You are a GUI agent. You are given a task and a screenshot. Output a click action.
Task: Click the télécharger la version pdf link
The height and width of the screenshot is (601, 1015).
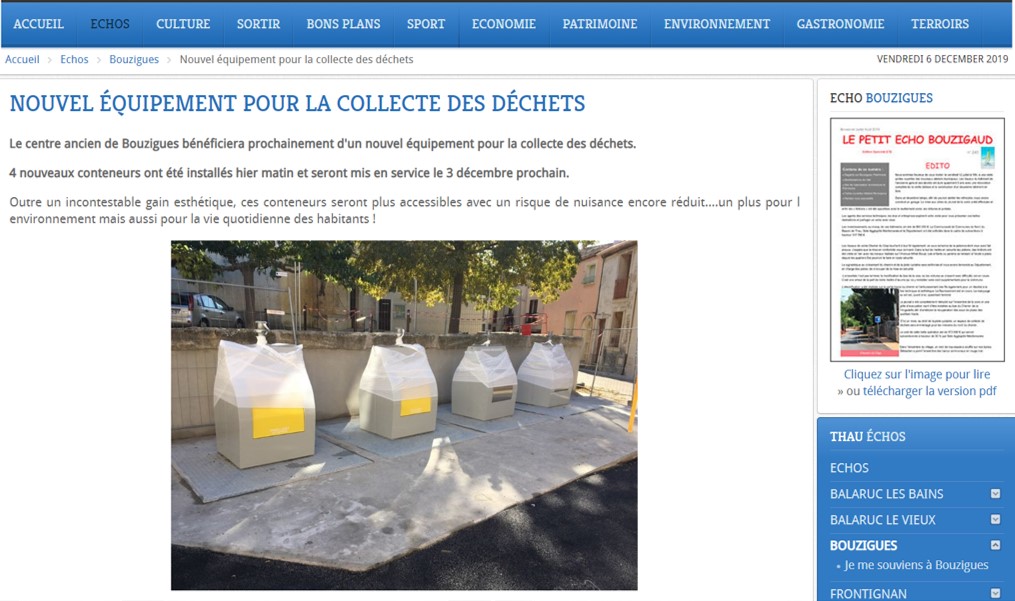pos(929,391)
